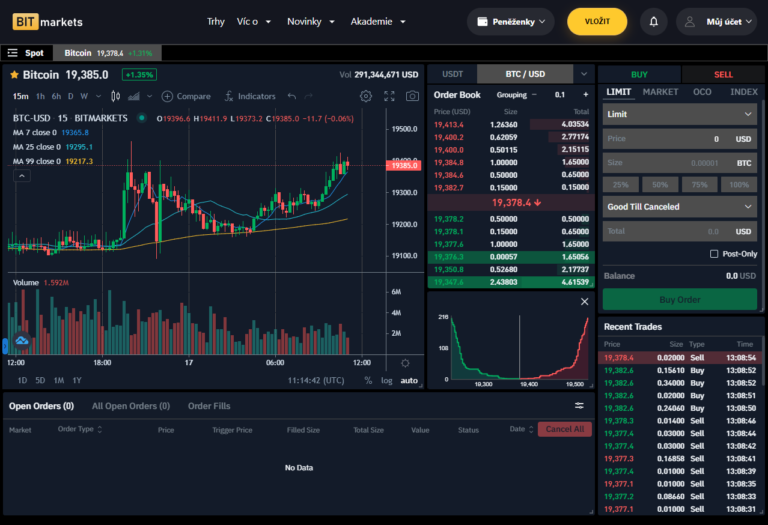Enter fullscreen chart mode
The height and width of the screenshot is (525, 768).
pos(389,96)
